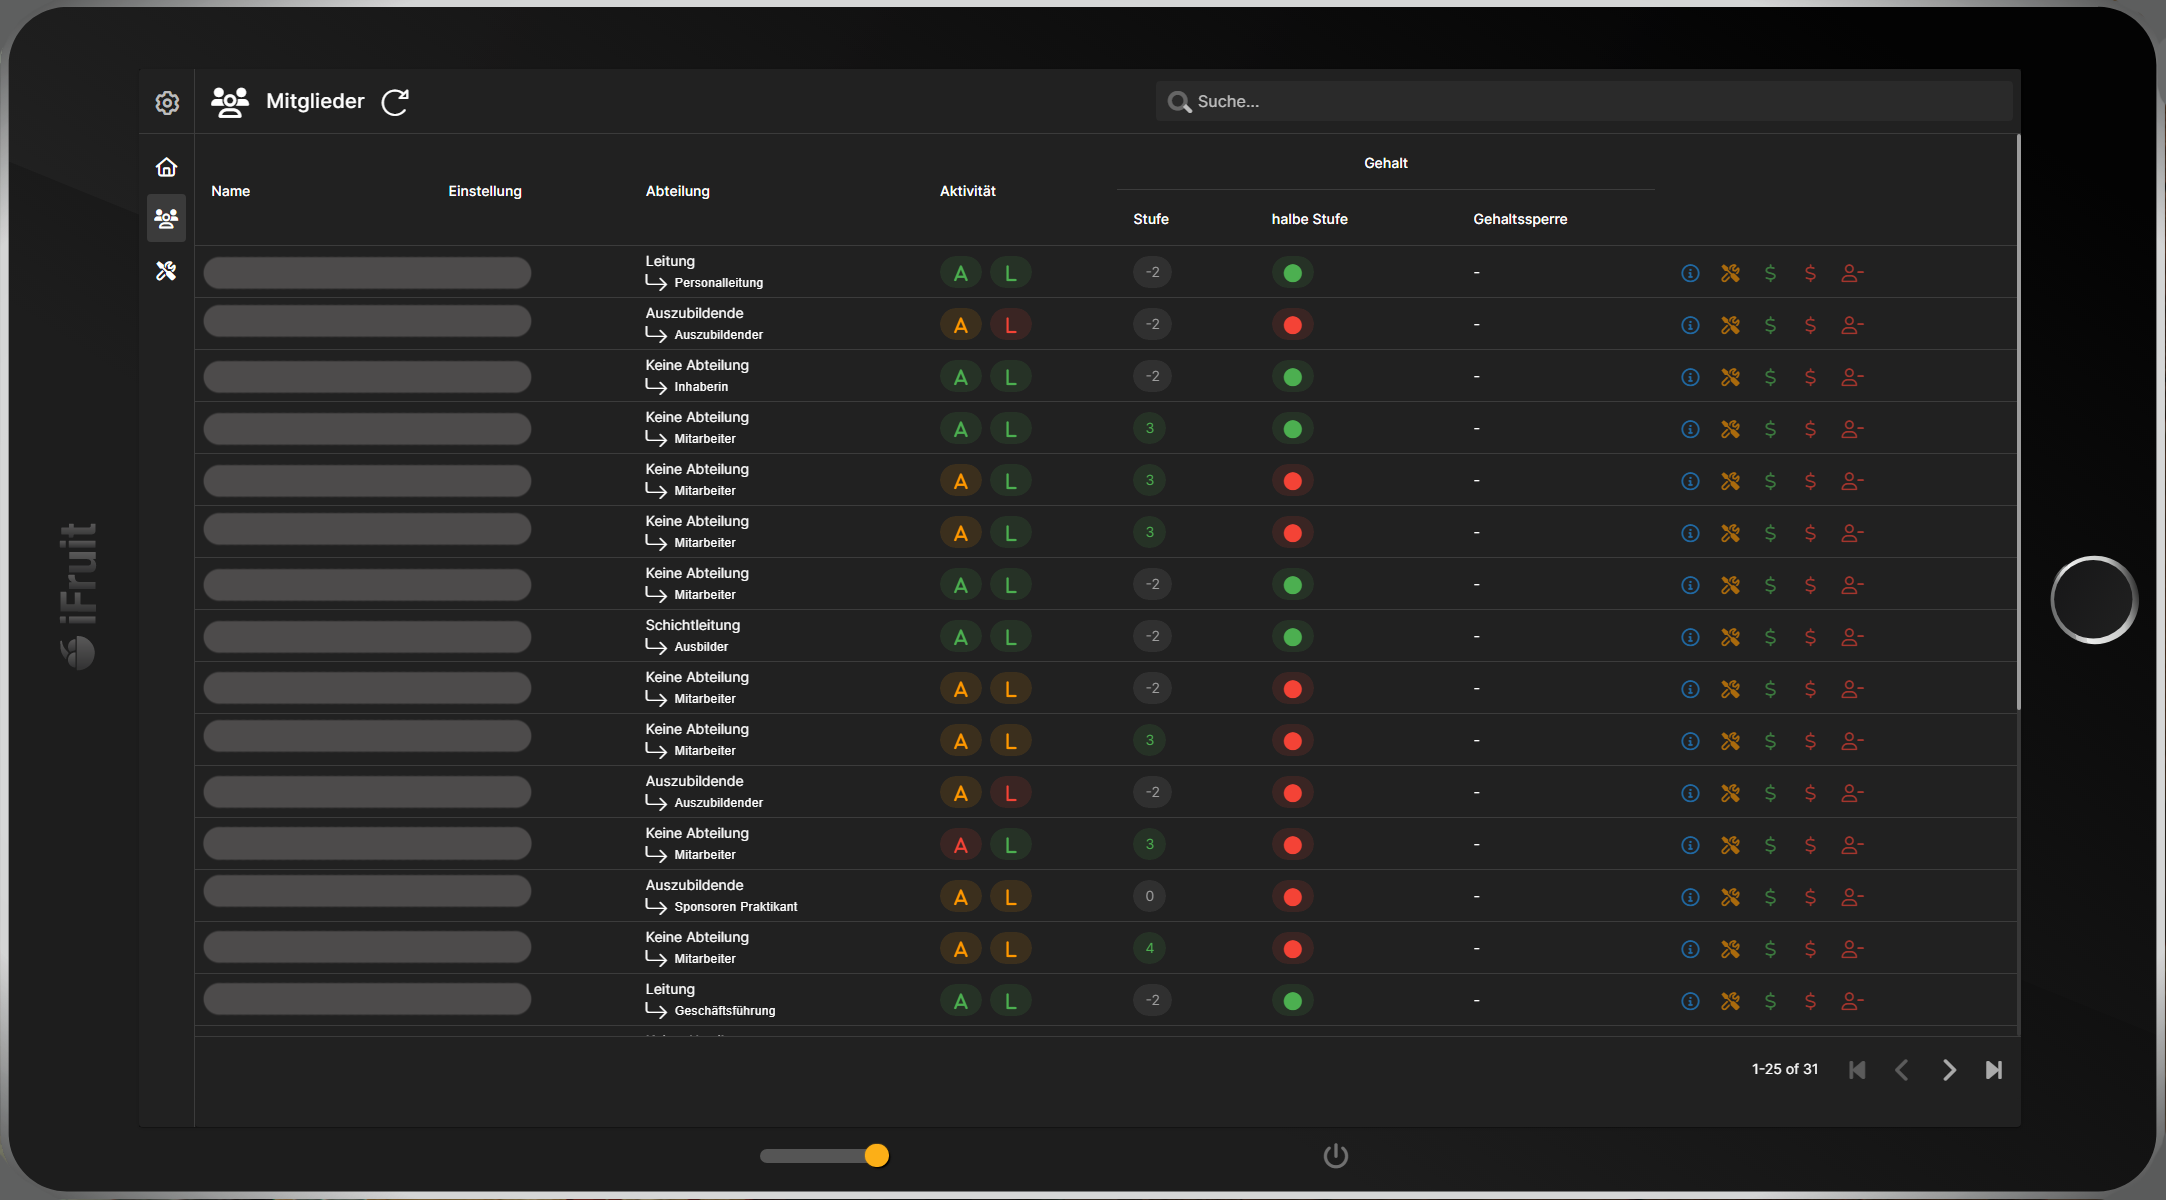The image size is (2166, 1200).
Task: Open tools icon in Geschäftsführung row
Action: 1730,1001
